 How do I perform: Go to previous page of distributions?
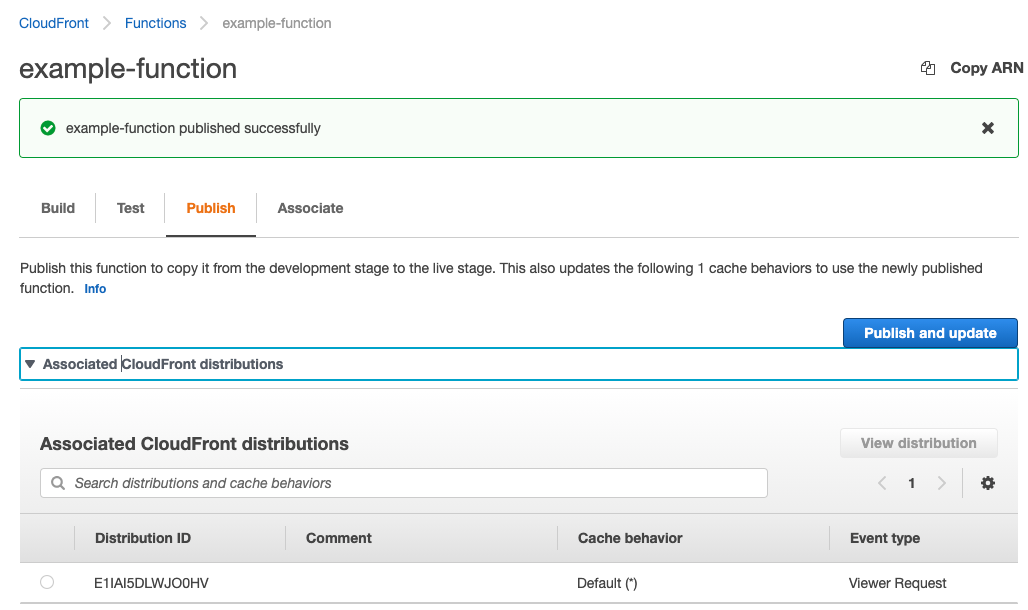point(882,483)
